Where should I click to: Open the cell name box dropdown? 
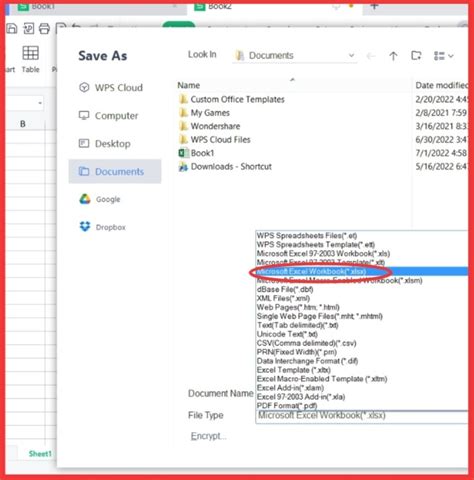click(x=40, y=103)
